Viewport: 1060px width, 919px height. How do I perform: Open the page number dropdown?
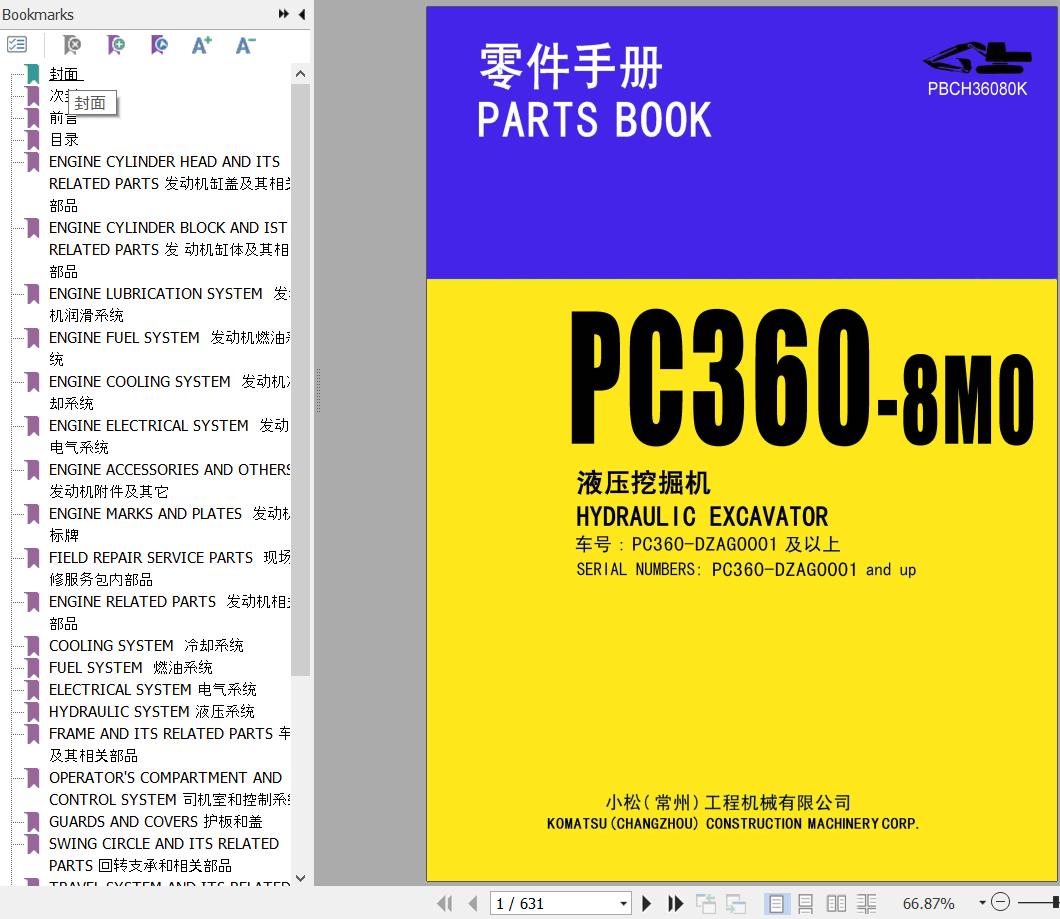pos(623,903)
